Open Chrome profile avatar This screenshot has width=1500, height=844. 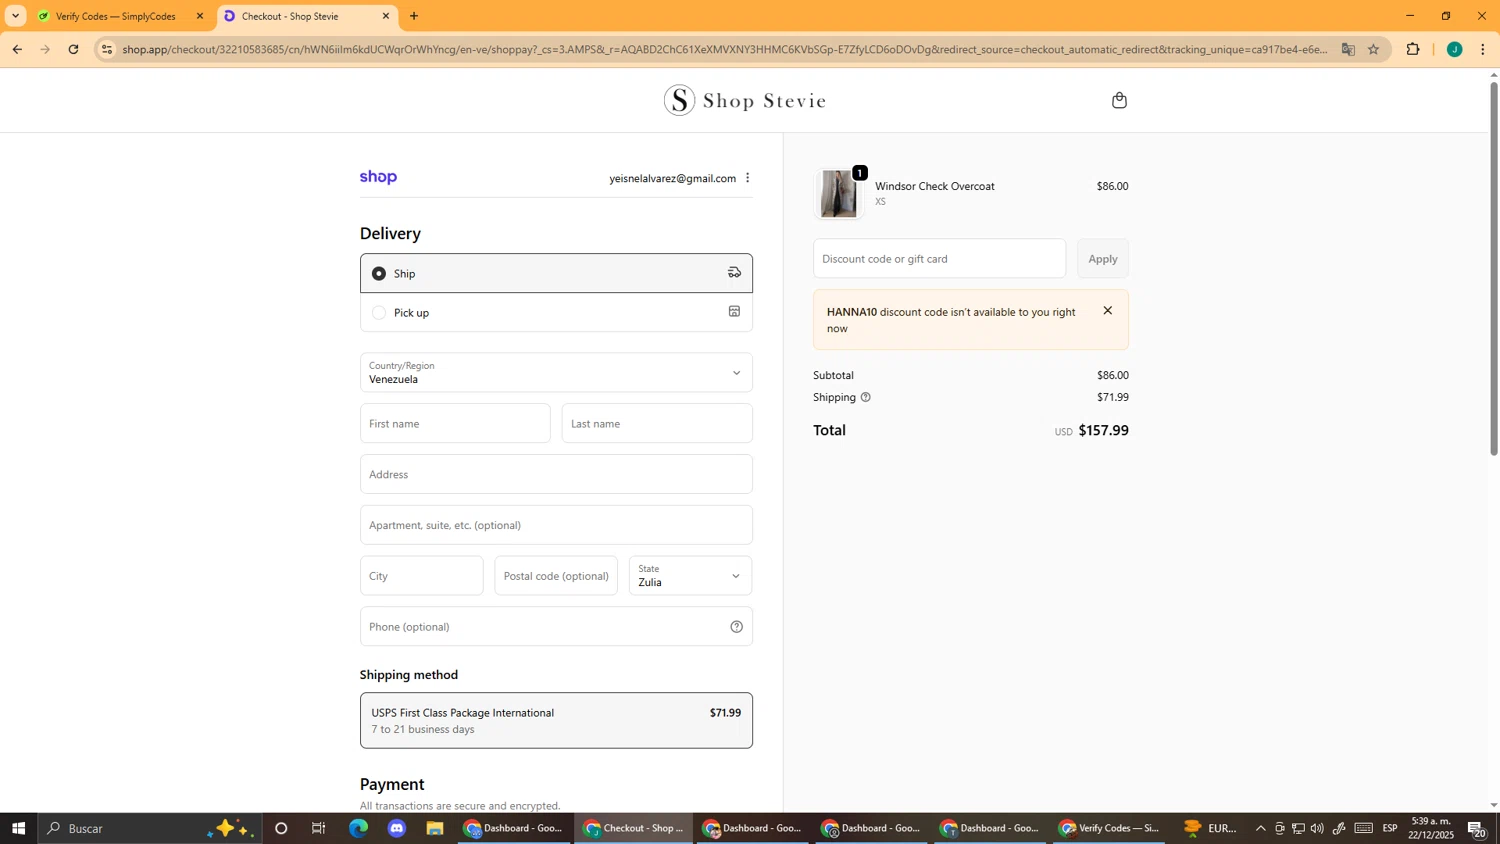click(x=1454, y=49)
